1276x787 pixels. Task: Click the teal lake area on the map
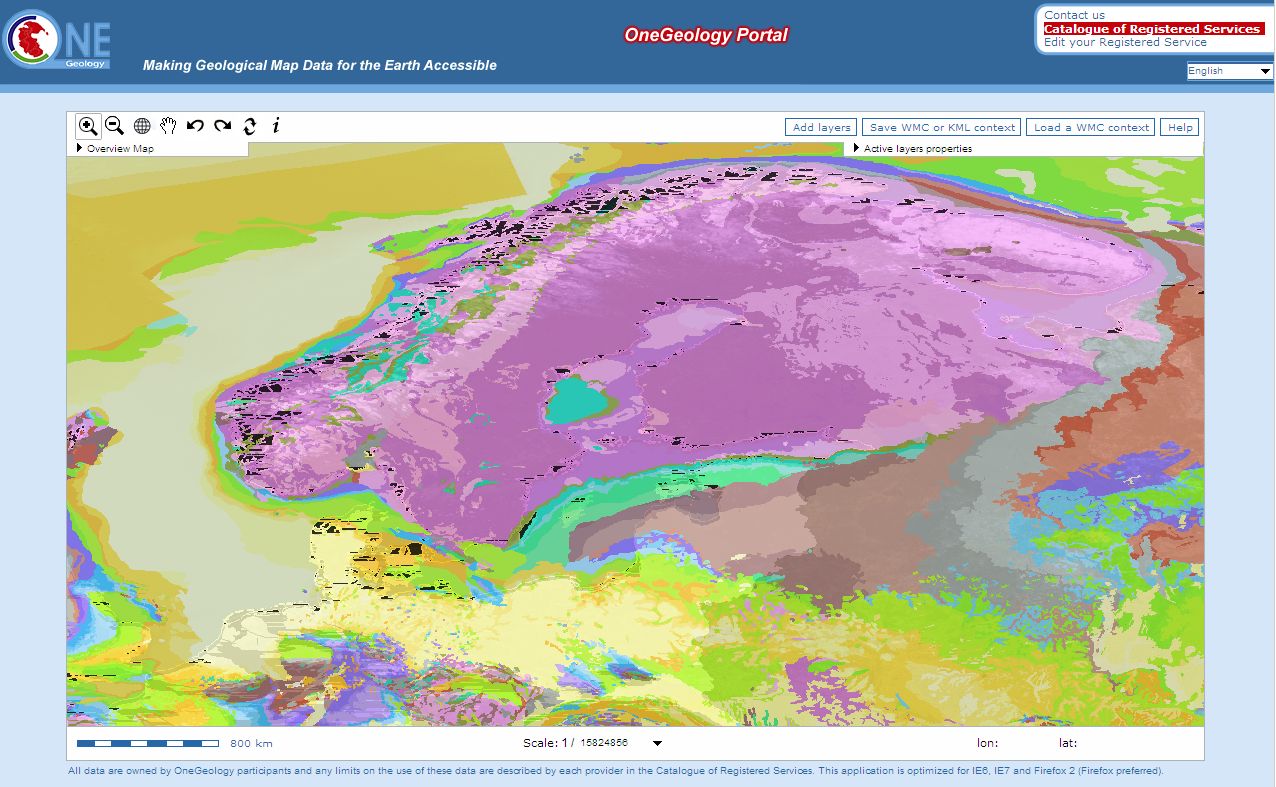(577, 402)
